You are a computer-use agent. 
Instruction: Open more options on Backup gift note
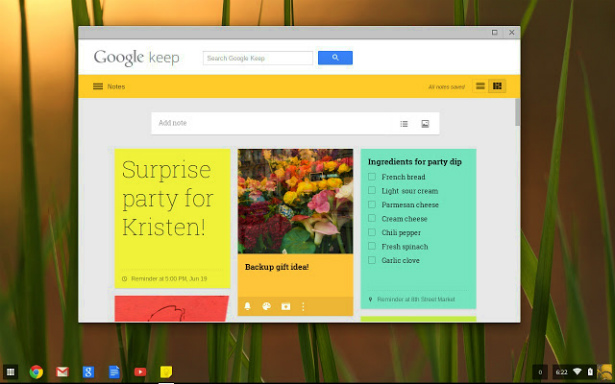coord(303,306)
